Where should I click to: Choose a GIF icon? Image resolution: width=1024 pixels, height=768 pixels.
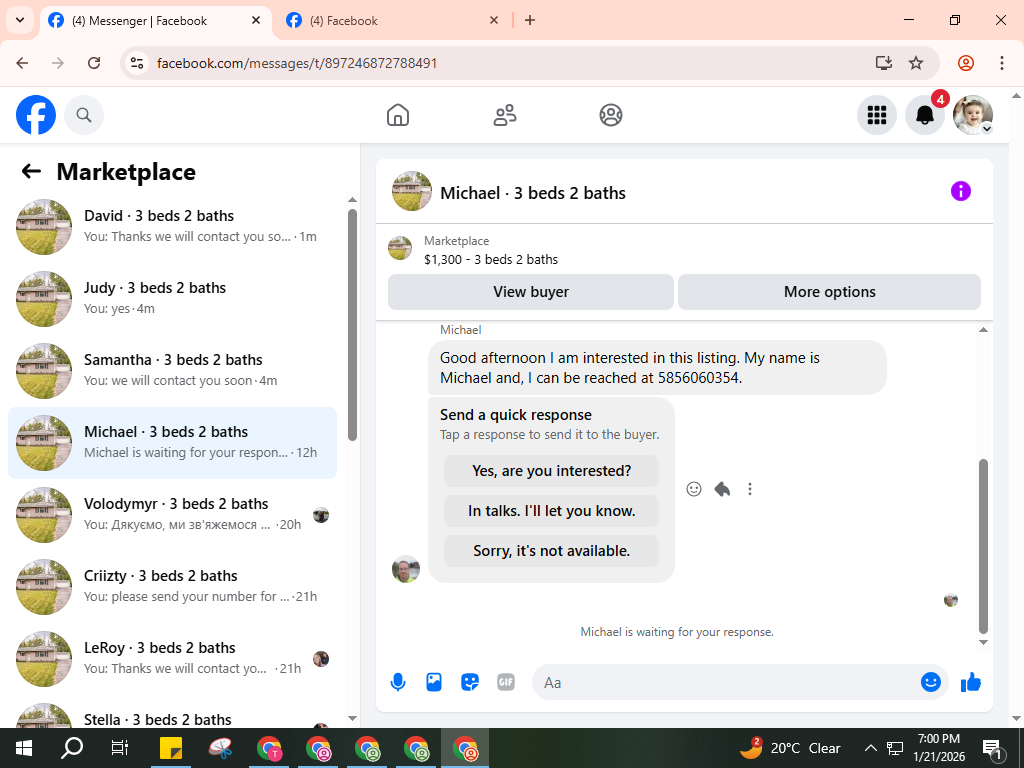click(x=505, y=682)
